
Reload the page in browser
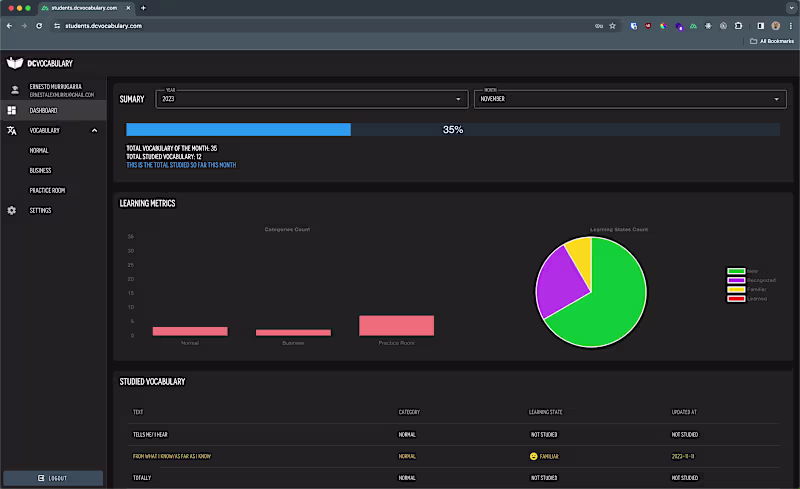pos(39,25)
